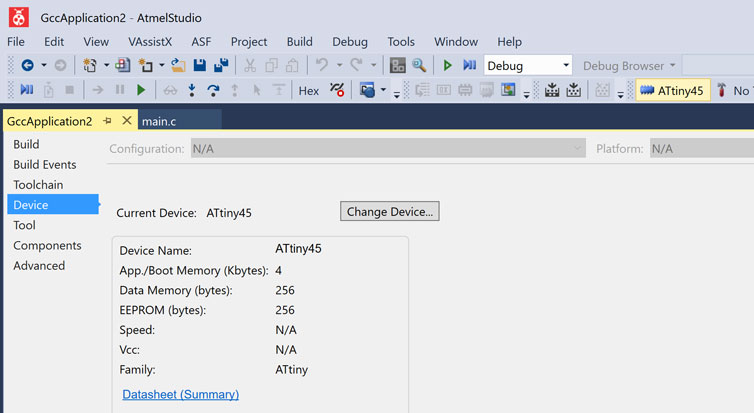Click the Navigate Backward arrow icon

(27, 65)
